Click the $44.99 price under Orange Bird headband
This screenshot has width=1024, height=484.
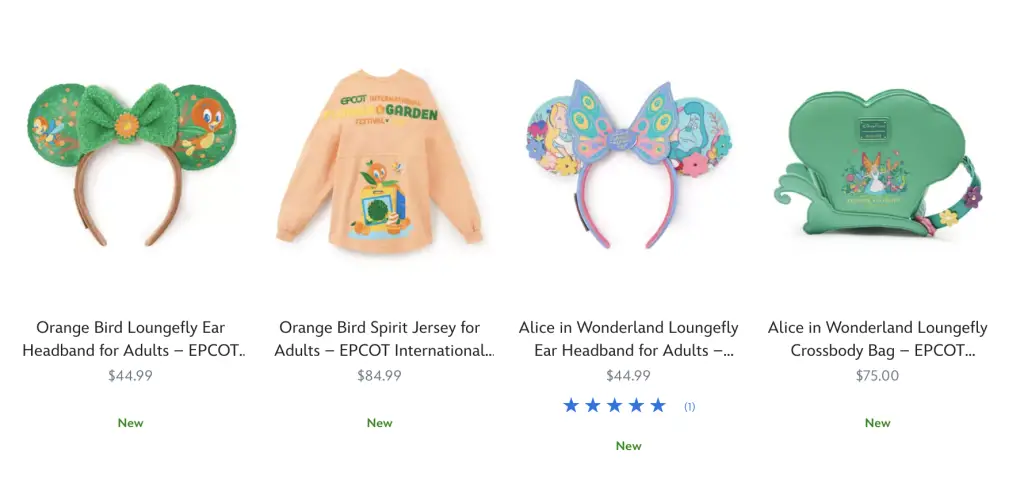pos(130,376)
